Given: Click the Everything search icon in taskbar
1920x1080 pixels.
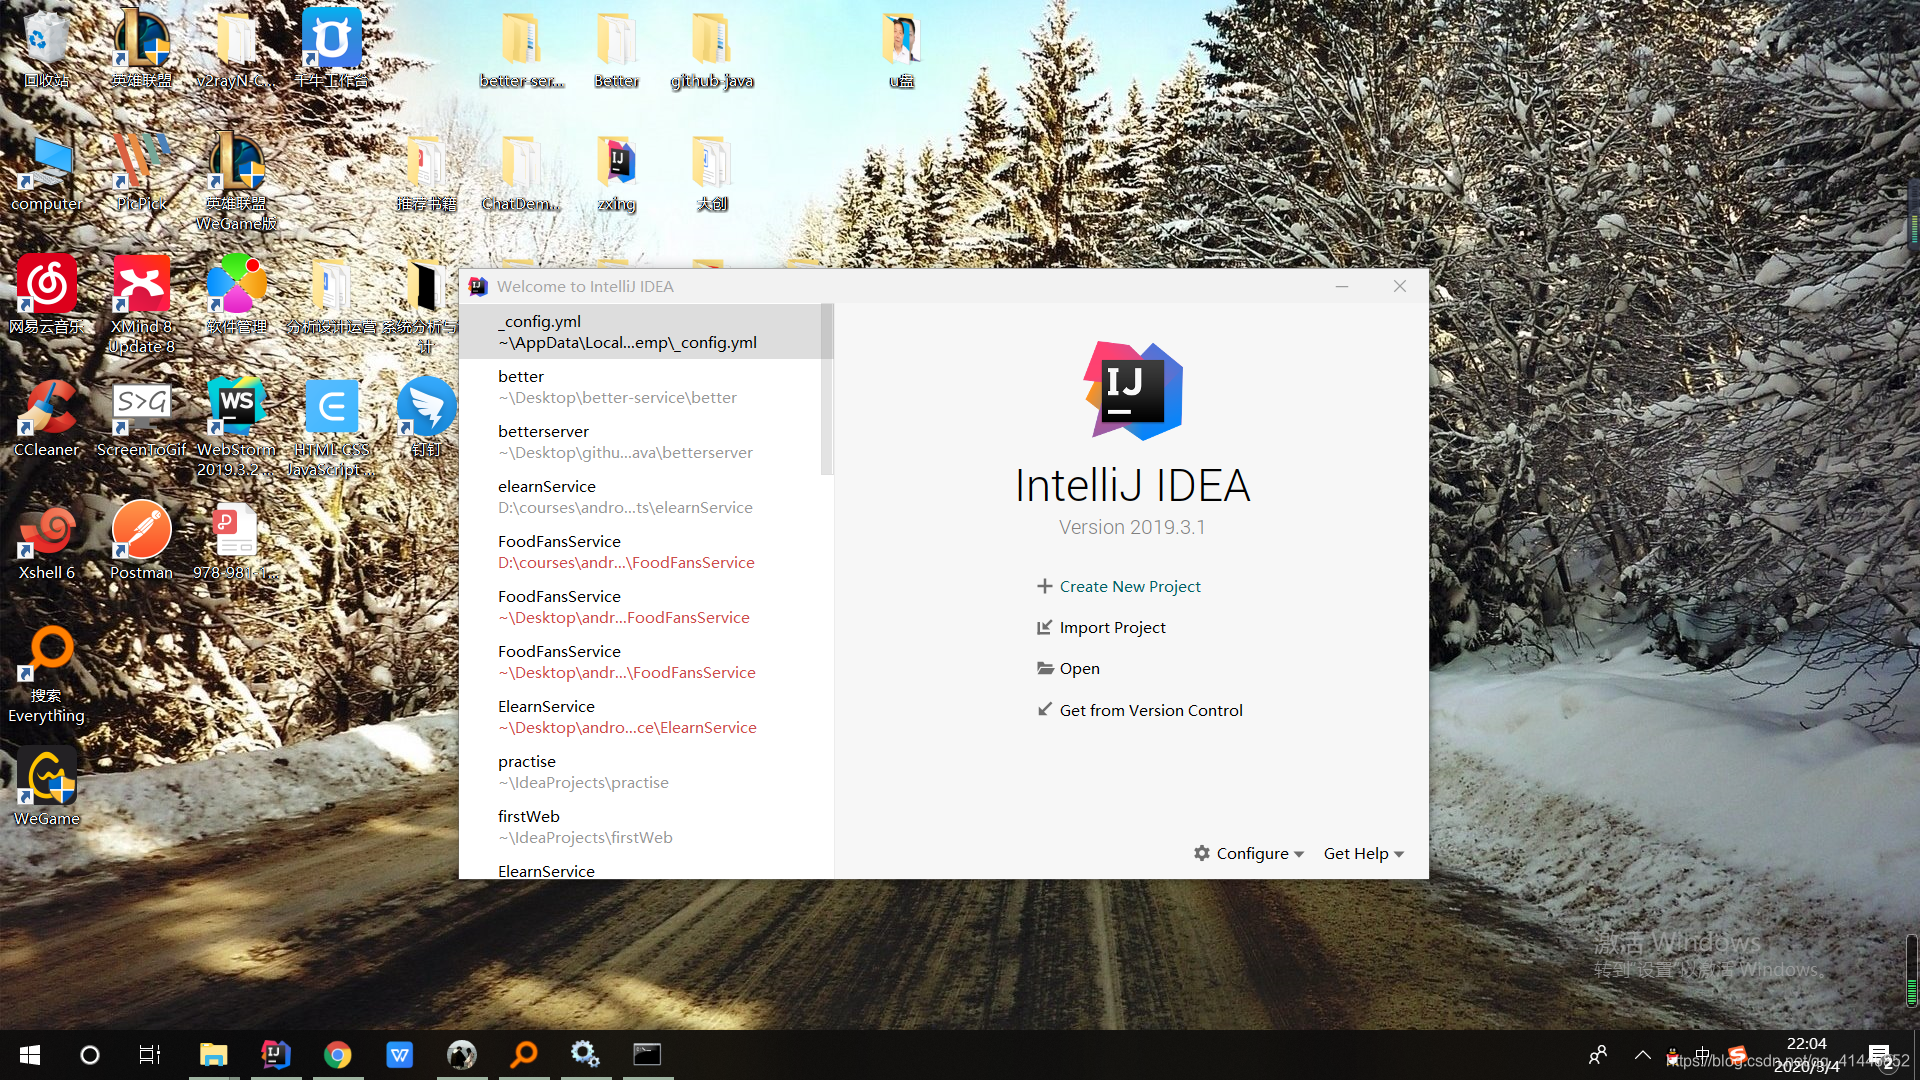Looking at the screenshot, I should tap(524, 1055).
